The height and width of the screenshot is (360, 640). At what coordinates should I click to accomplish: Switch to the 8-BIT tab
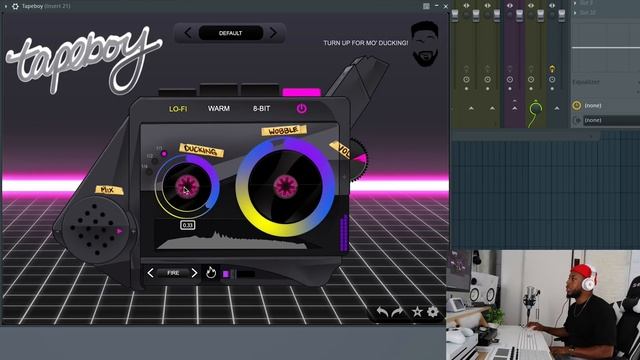tap(261, 109)
